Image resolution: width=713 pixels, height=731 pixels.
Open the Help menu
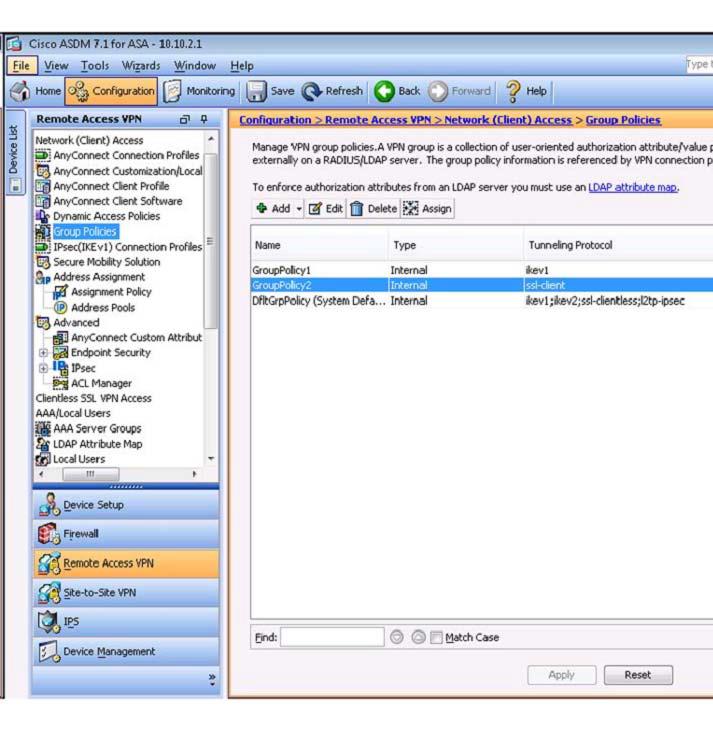pos(242,66)
